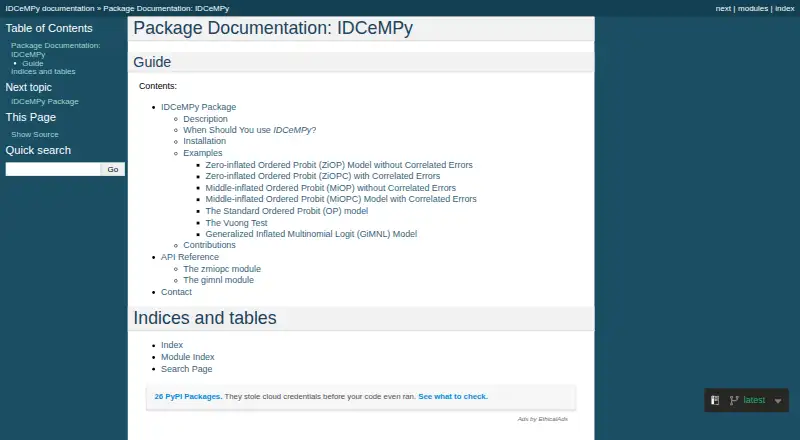Click the Read the Docs book icon

click(715, 401)
